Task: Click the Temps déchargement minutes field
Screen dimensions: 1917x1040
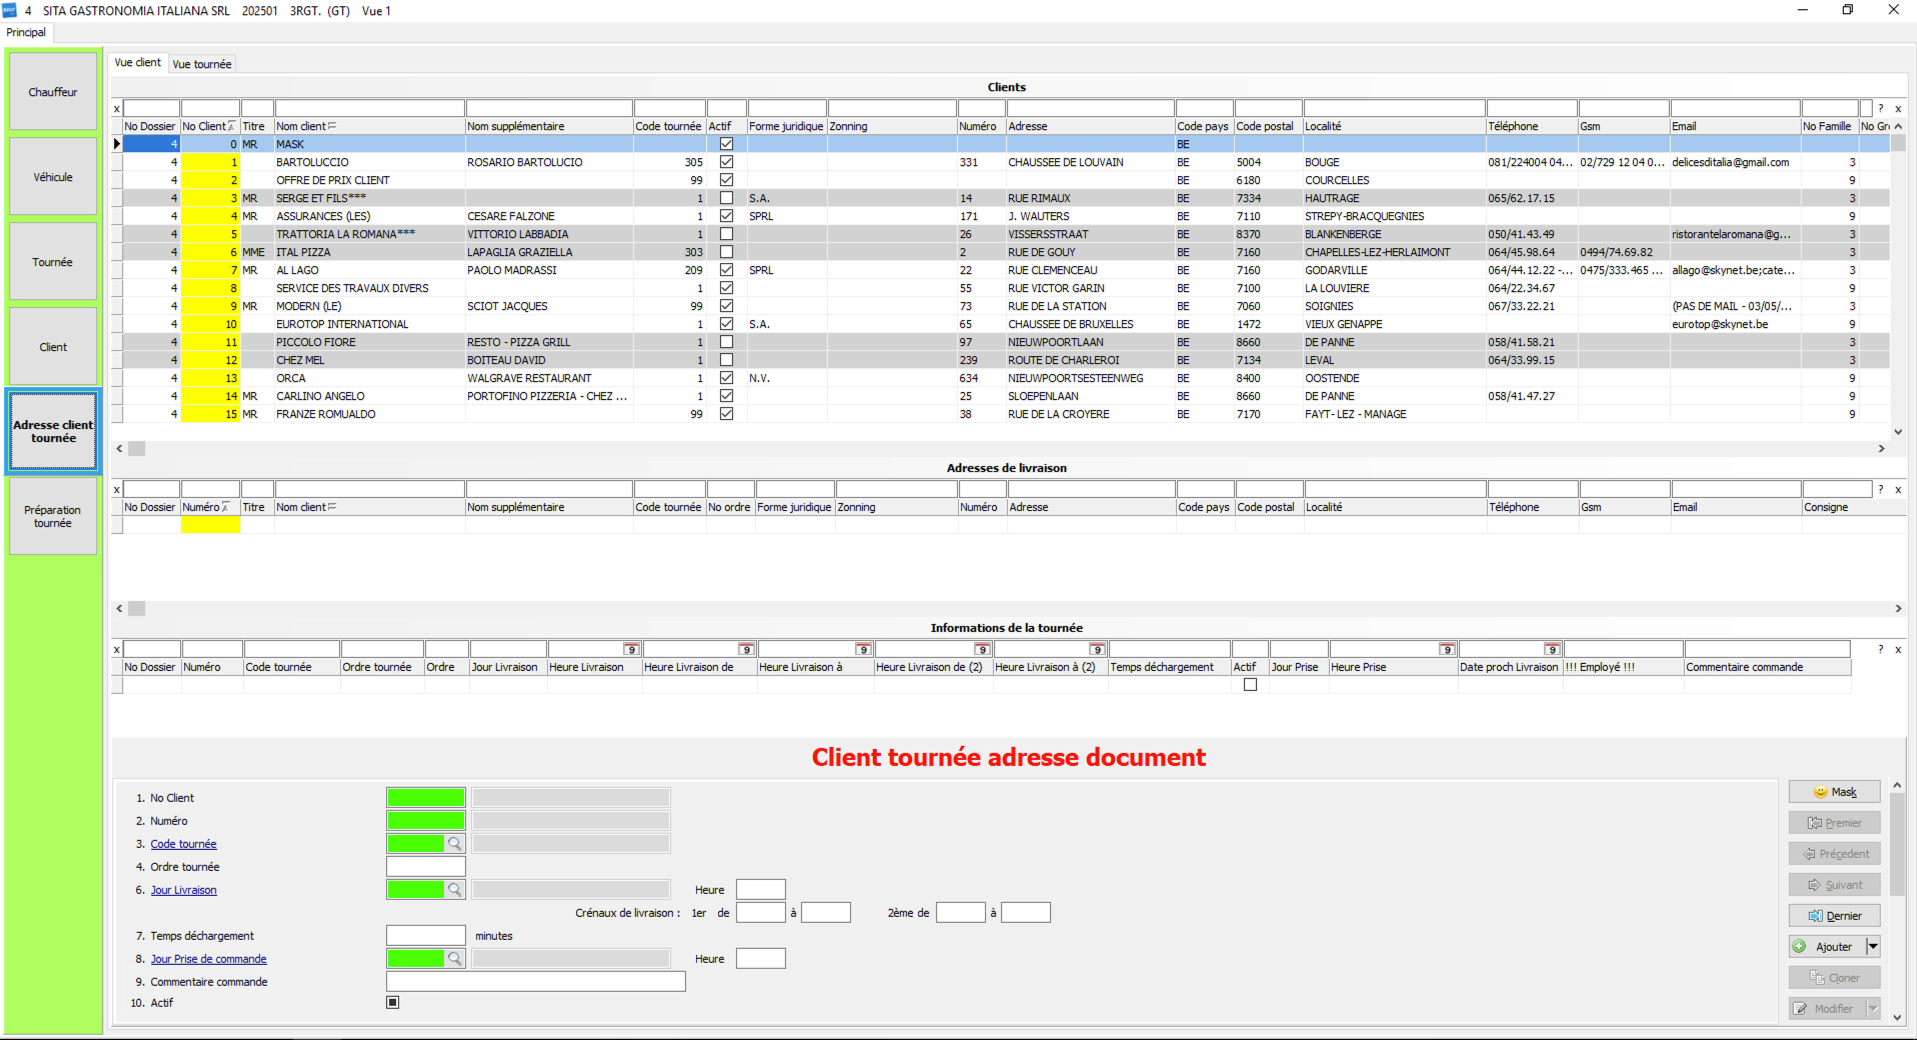Action: [x=426, y=936]
